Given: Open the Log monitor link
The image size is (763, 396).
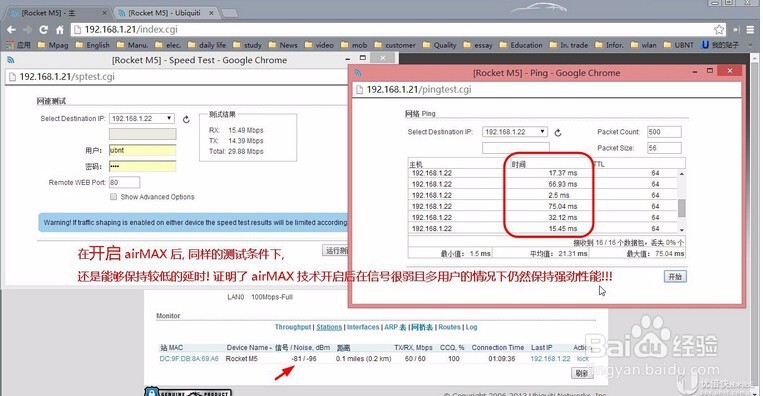Looking at the screenshot, I should tap(472, 327).
